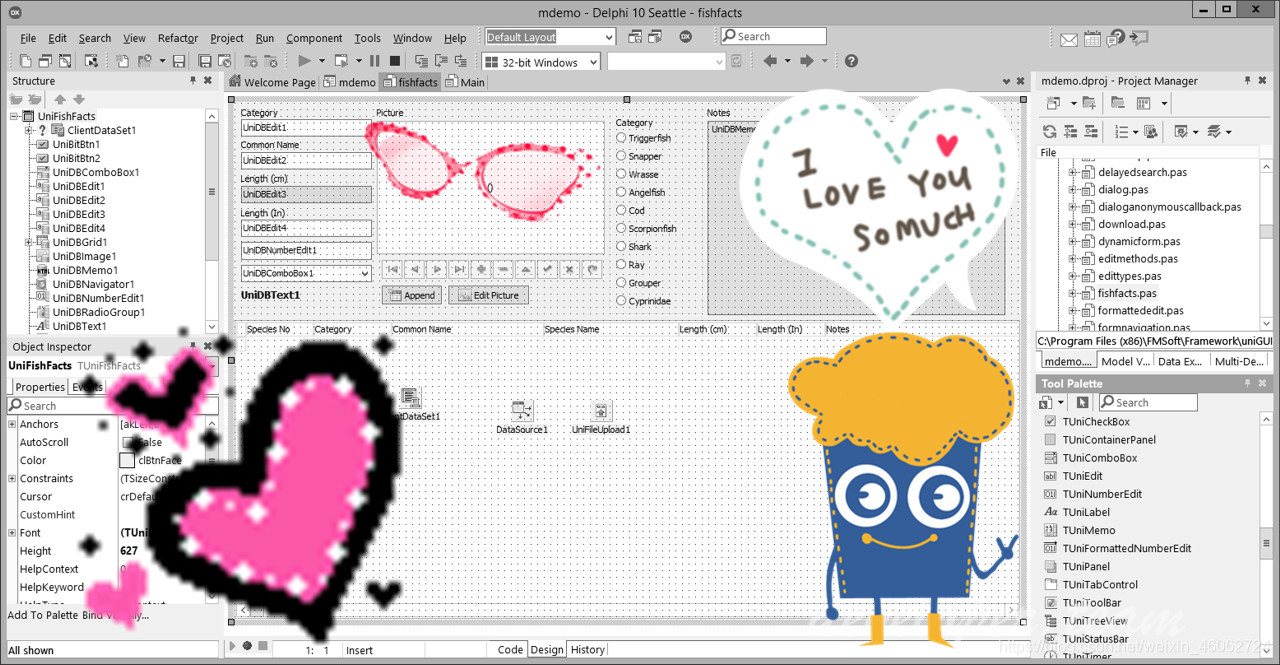The image size is (1280, 665).
Task: Click Collapse All icon in Project Manager
Action: pyautogui.click(x=1091, y=131)
